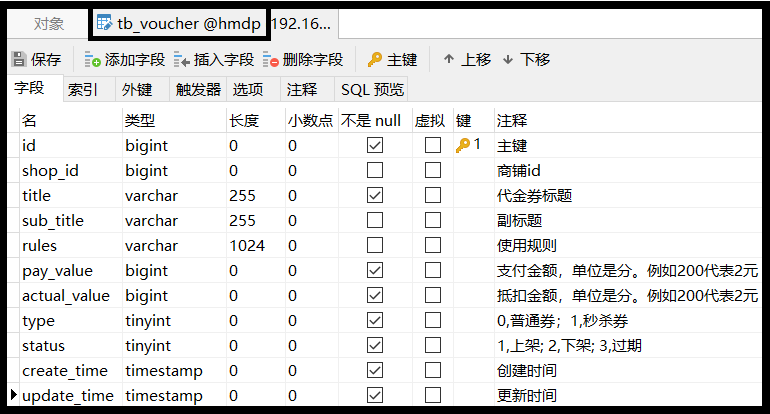The width and height of the screenshot is (770, 414).
Task: Click the primary key icon in id row
Action: click(463, 145)
